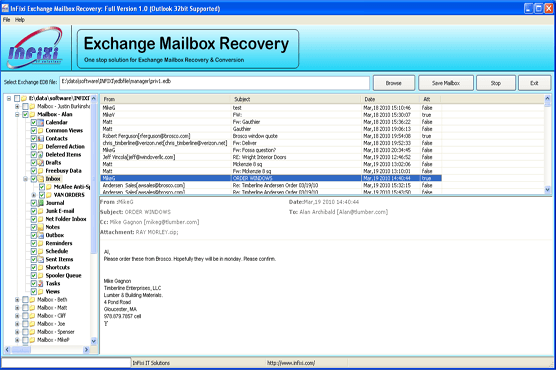Click the Inbox folder icon

[x=41, y=179]
